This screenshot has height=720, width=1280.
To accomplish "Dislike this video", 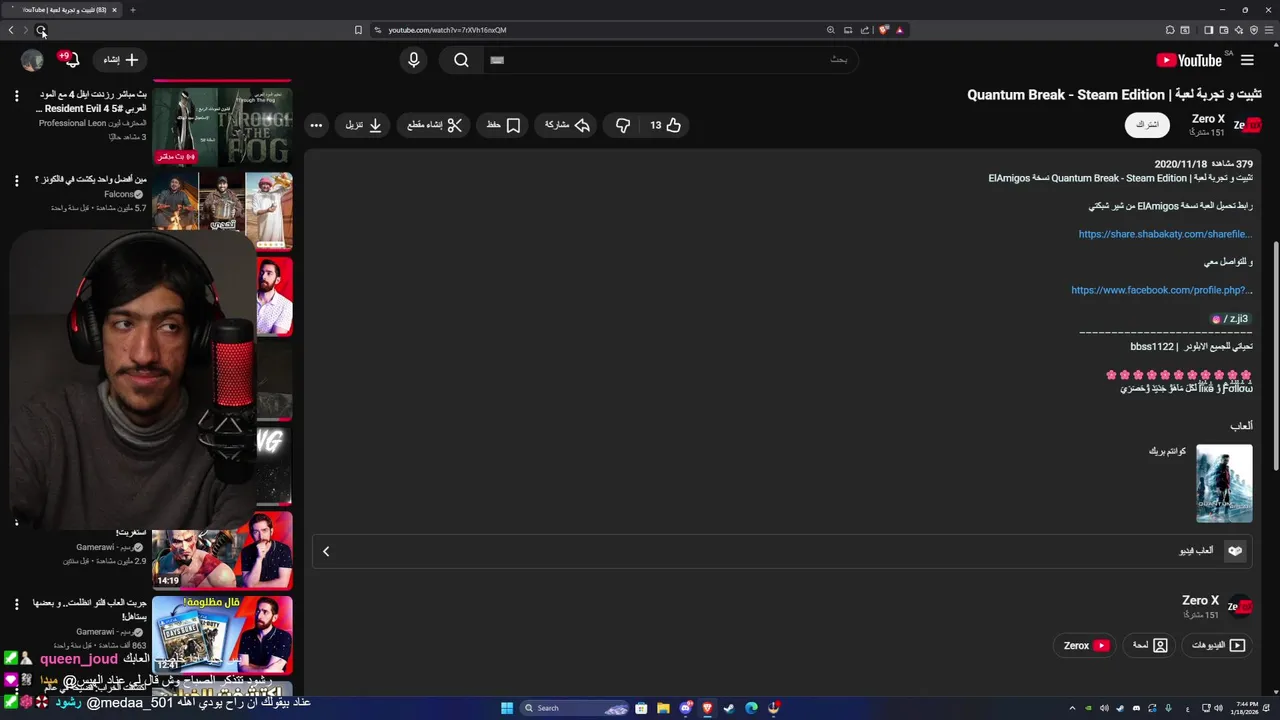I will coord(623,125).
